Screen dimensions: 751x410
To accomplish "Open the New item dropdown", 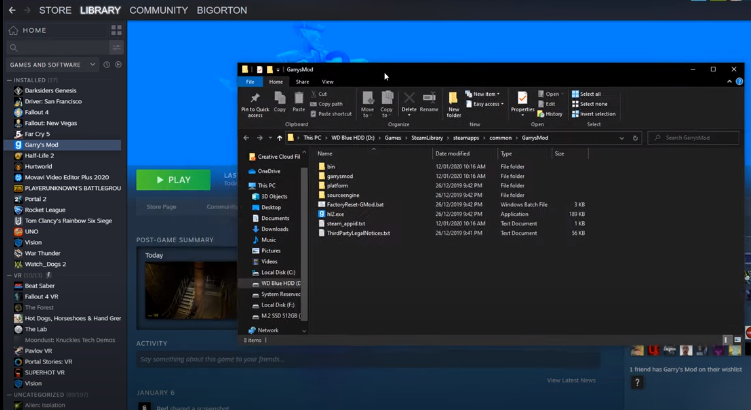I will (483, 94).
